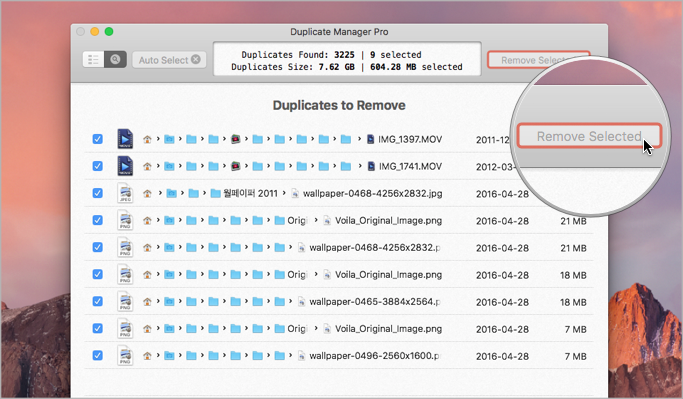Click the file name wallpaper-0465-3884x2564
This screenshot has width=683, height=399.
(375, 301)
